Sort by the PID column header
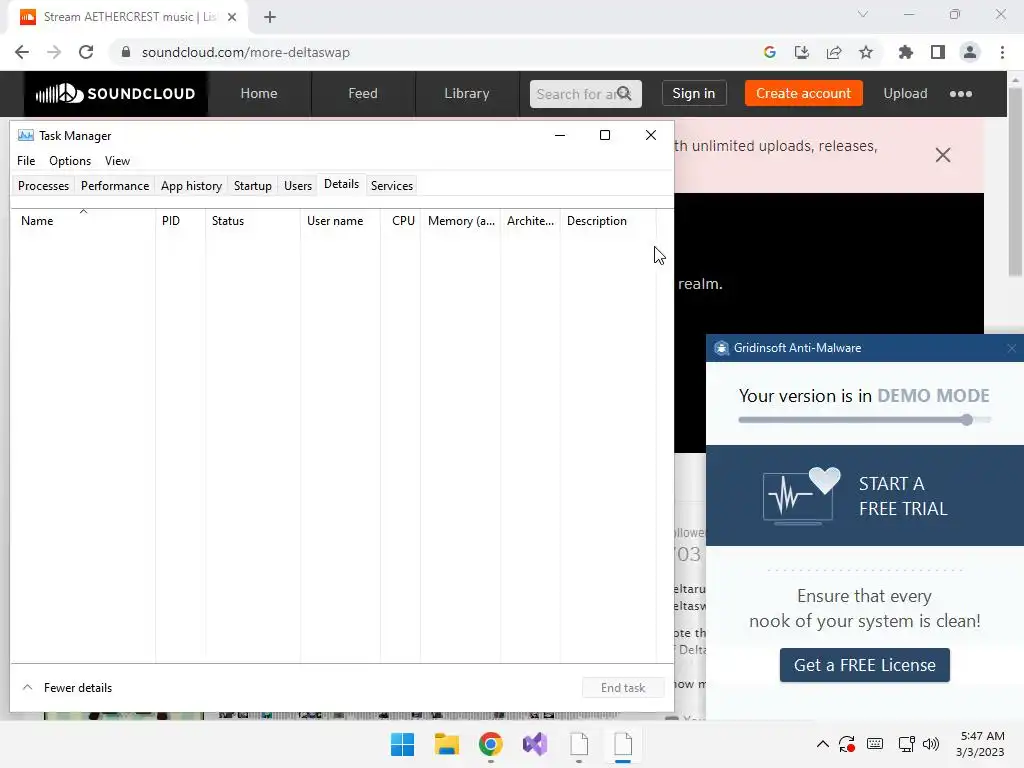This screenshot has height=768, width=1024. 180,221
